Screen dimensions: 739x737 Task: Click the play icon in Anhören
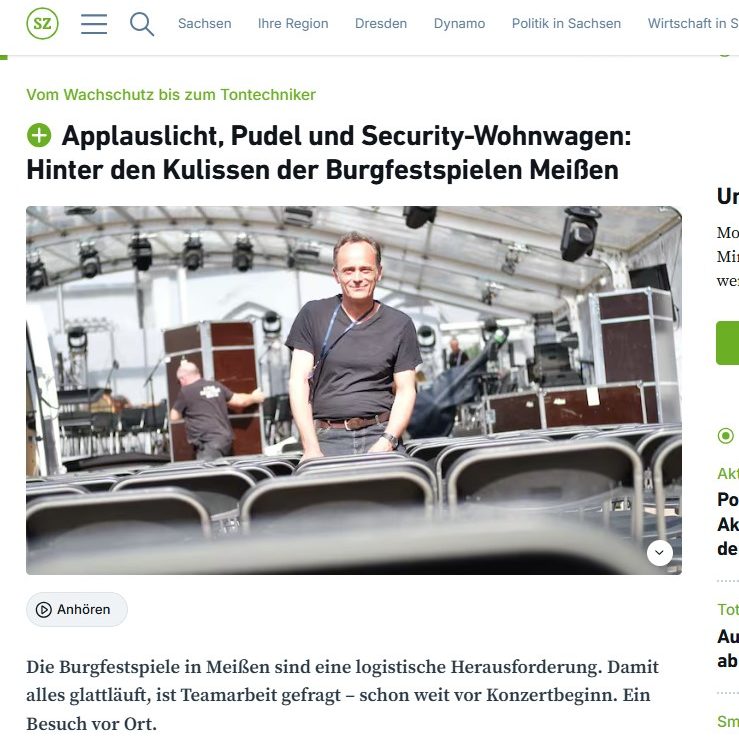(44, 609)
